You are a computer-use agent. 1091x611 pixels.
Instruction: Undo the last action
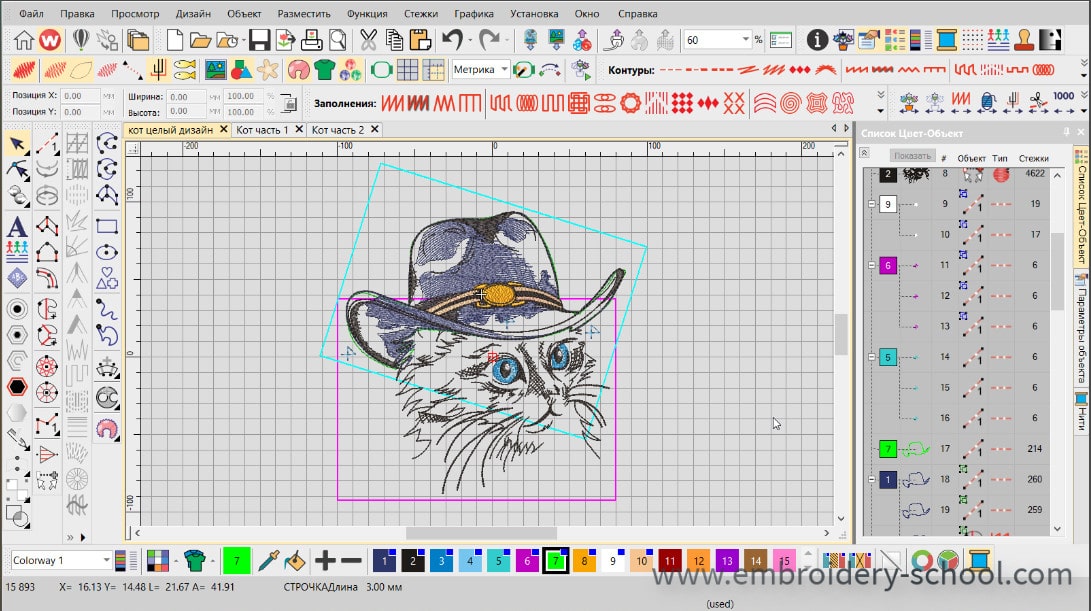coord(452,40)
